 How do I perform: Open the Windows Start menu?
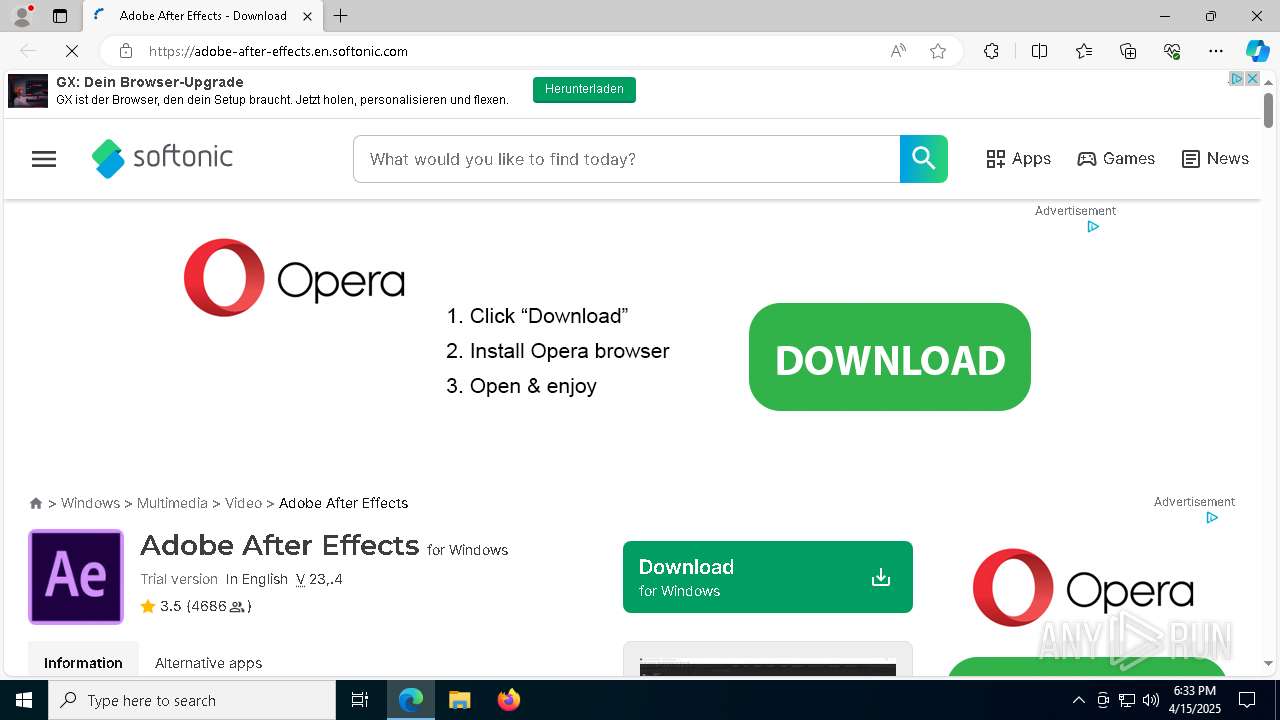[x=24, y=700]
